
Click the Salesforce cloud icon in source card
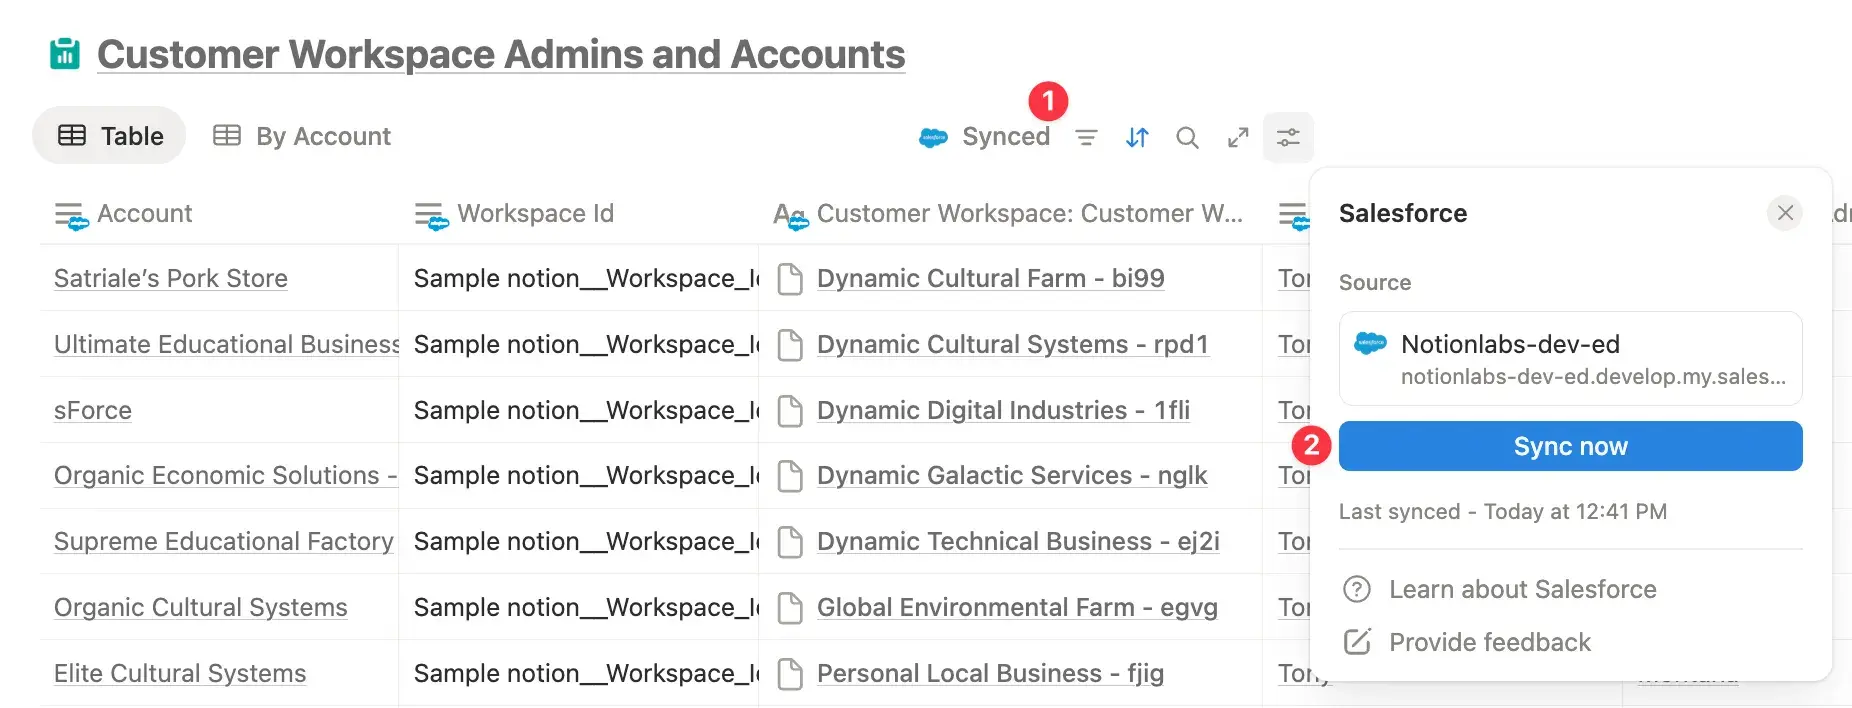coord(1370,343)
